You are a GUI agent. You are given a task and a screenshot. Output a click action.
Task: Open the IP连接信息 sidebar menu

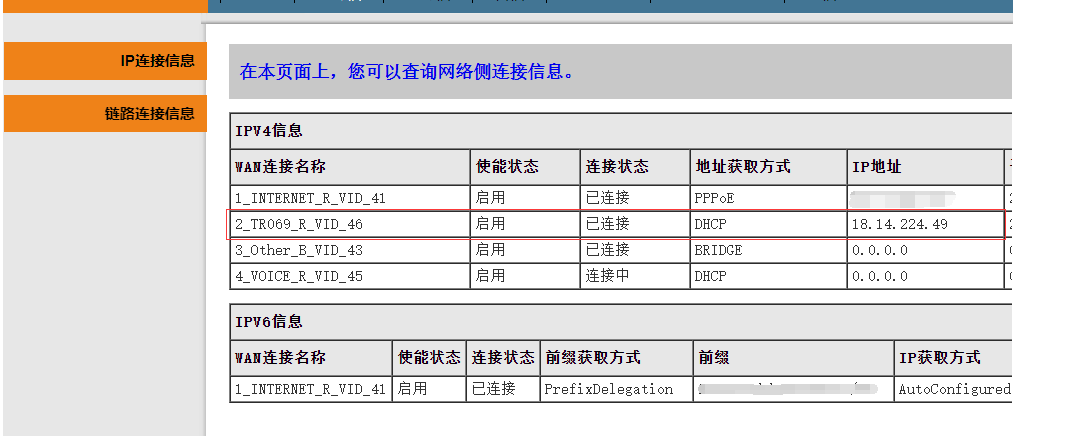105,61
